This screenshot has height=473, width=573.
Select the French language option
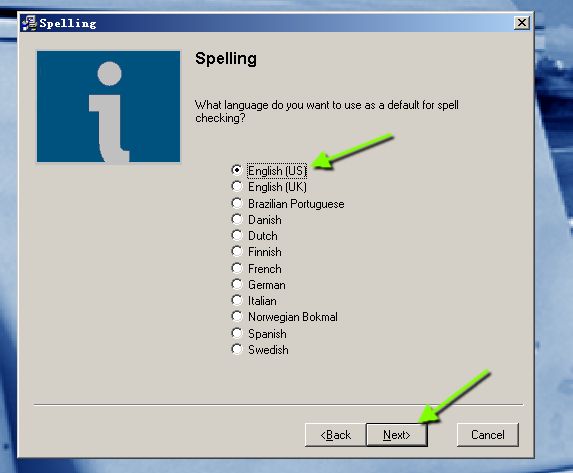click(237, 268)
